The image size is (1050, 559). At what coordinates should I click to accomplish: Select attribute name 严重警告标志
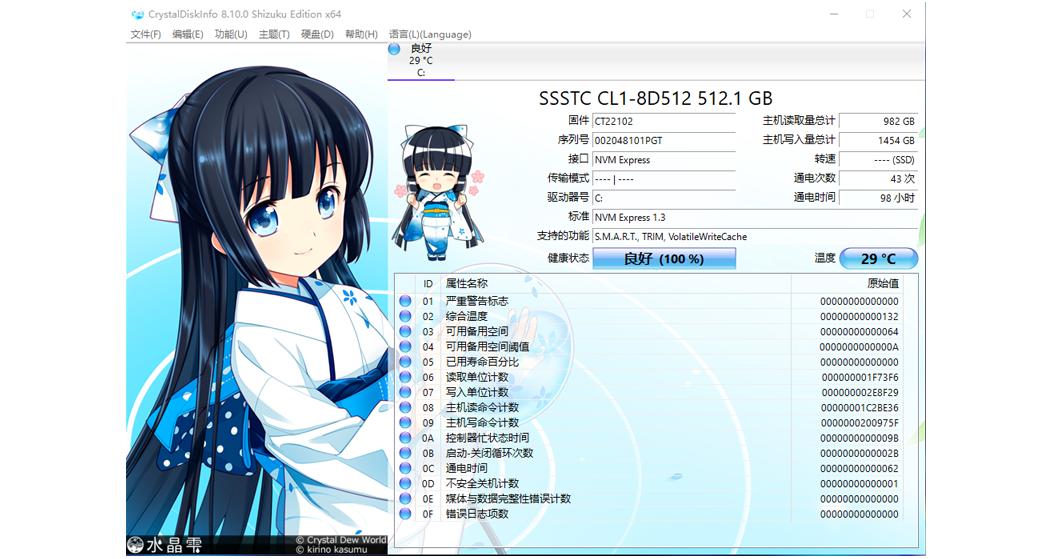click(x=477, y=301)
